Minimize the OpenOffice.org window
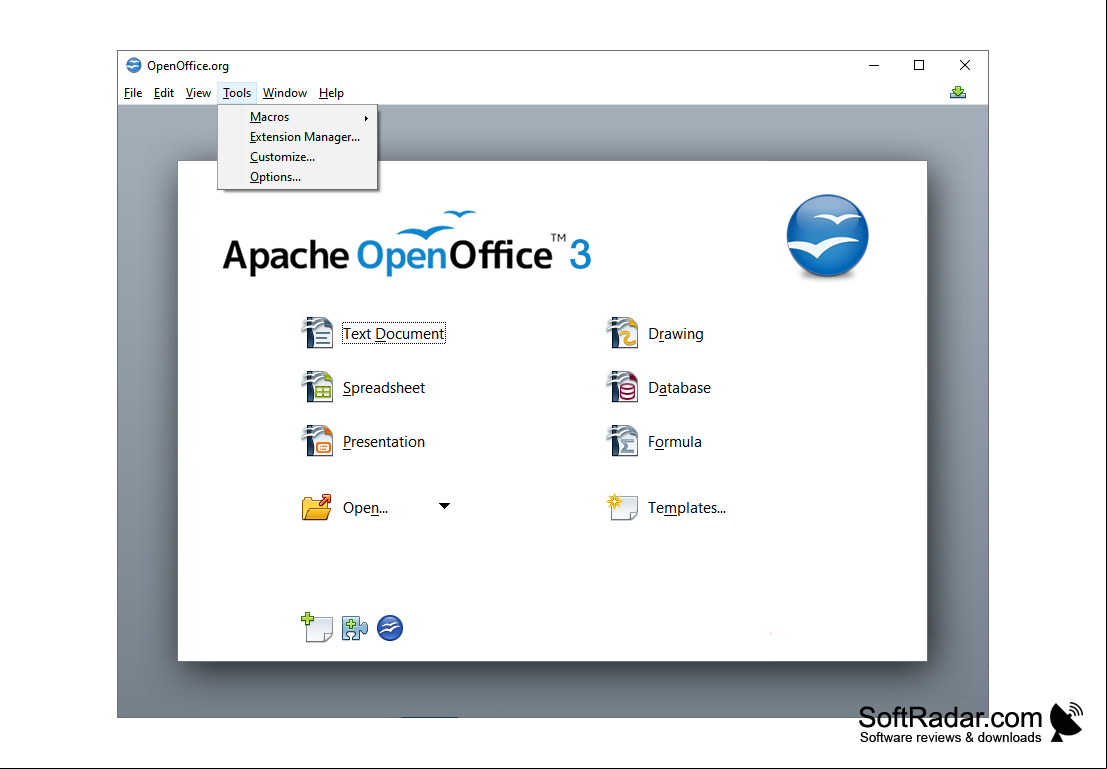The image size is (1107, 769). [x=873, y=65]
